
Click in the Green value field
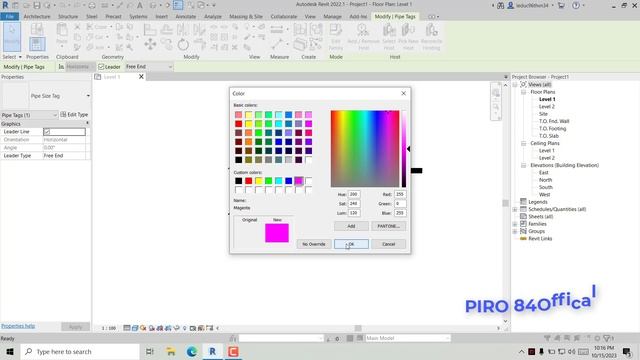pyautogui.click(x=400, y=204)
